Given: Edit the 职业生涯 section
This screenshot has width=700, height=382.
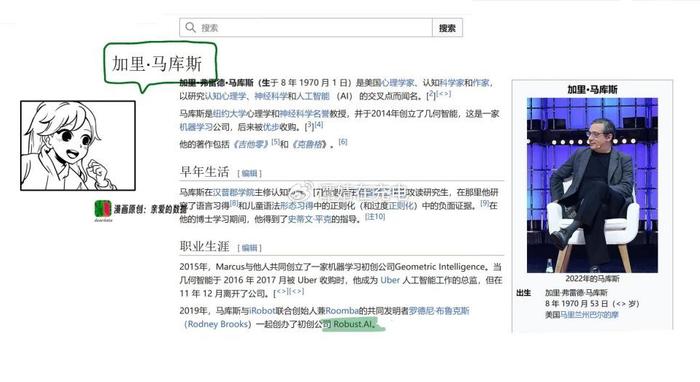Looking at the screenshot, I should click(250, 248).
